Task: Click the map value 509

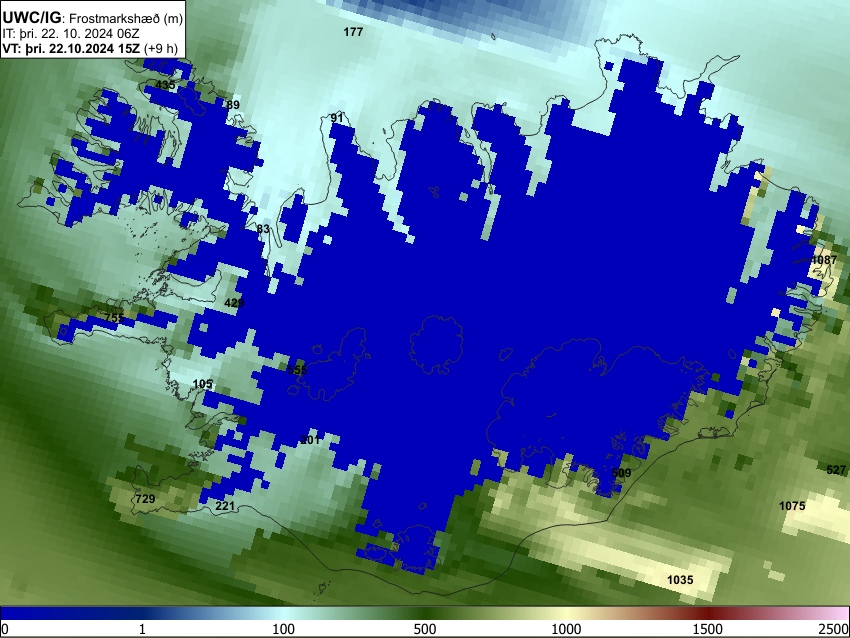Action: click(x=621, y=473)
